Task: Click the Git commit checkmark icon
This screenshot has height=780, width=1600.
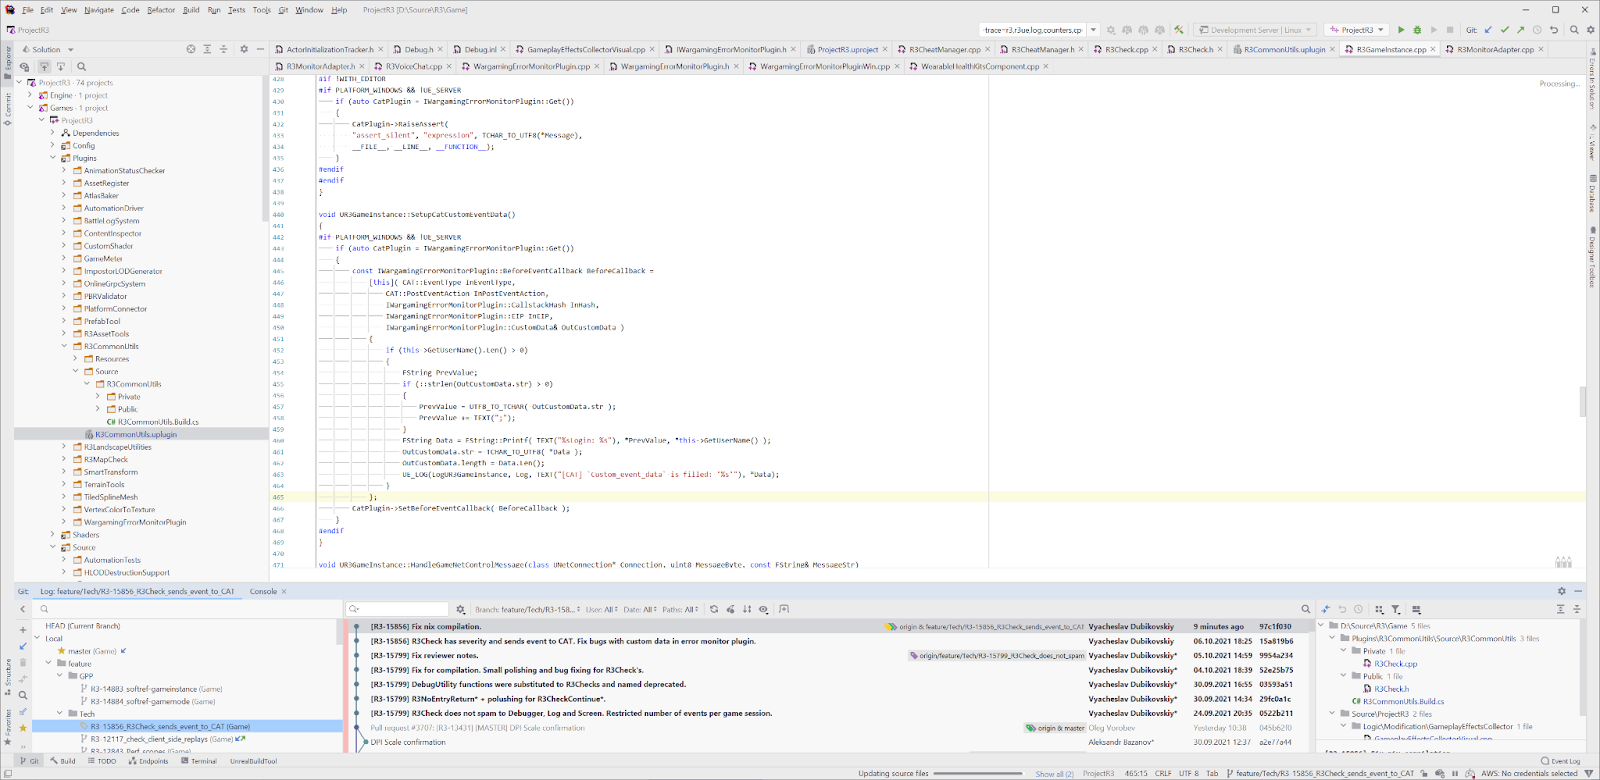Action: pyautogui.click(x=1504, y=30)
